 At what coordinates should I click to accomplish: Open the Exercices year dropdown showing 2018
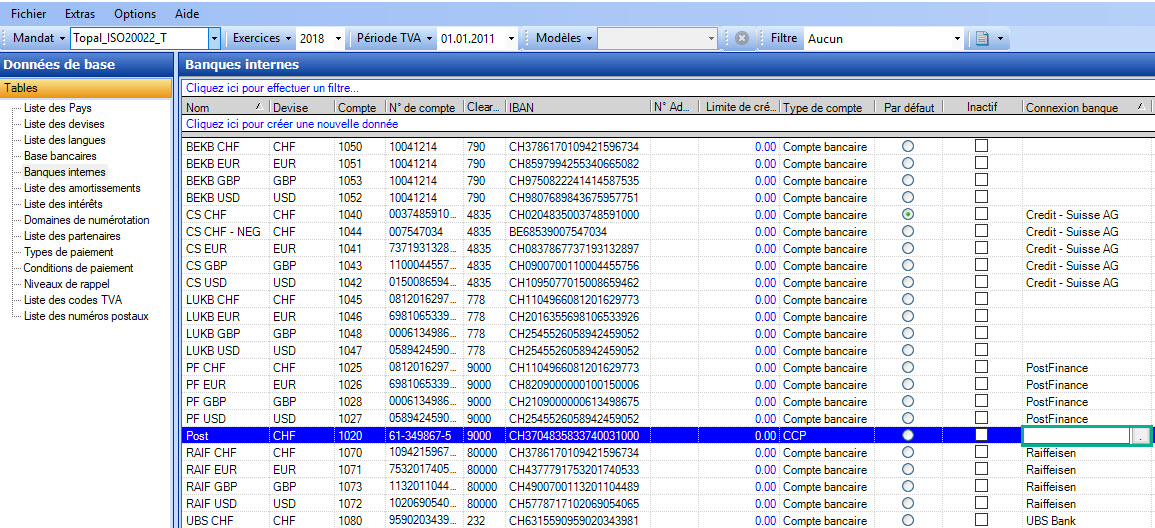(x=338, y=39)
